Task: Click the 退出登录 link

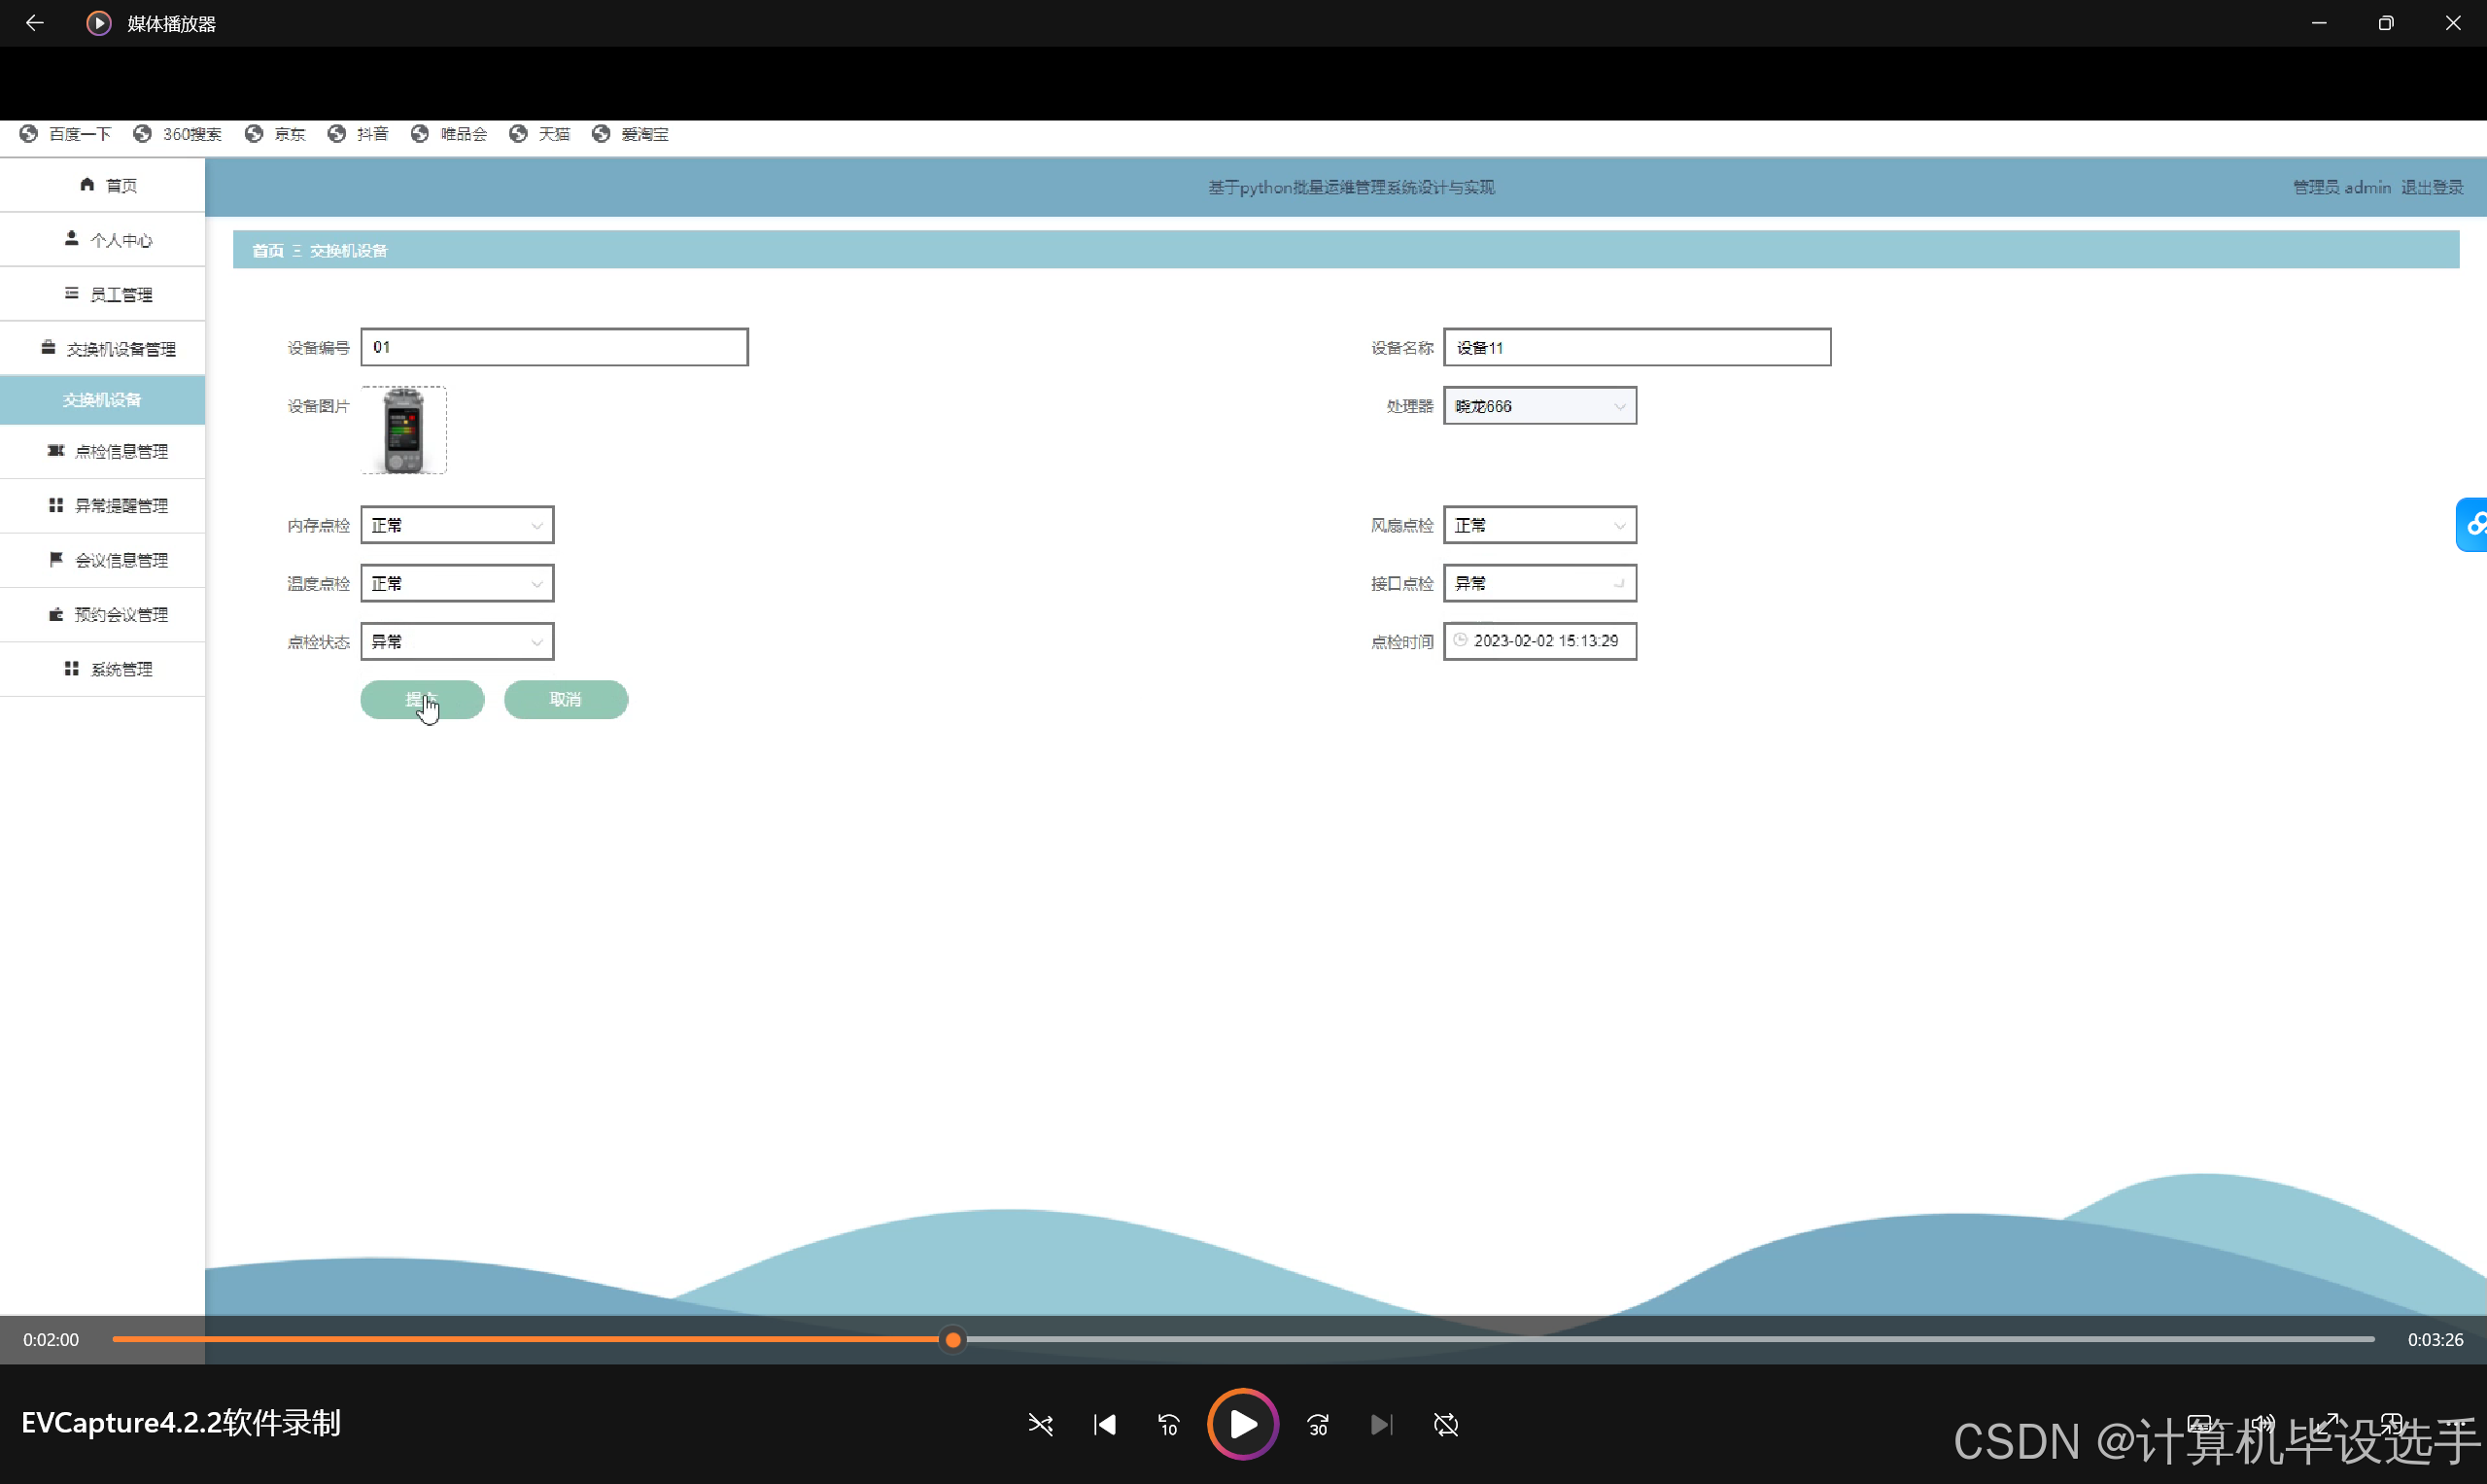Action: (x=2431, y=187)
